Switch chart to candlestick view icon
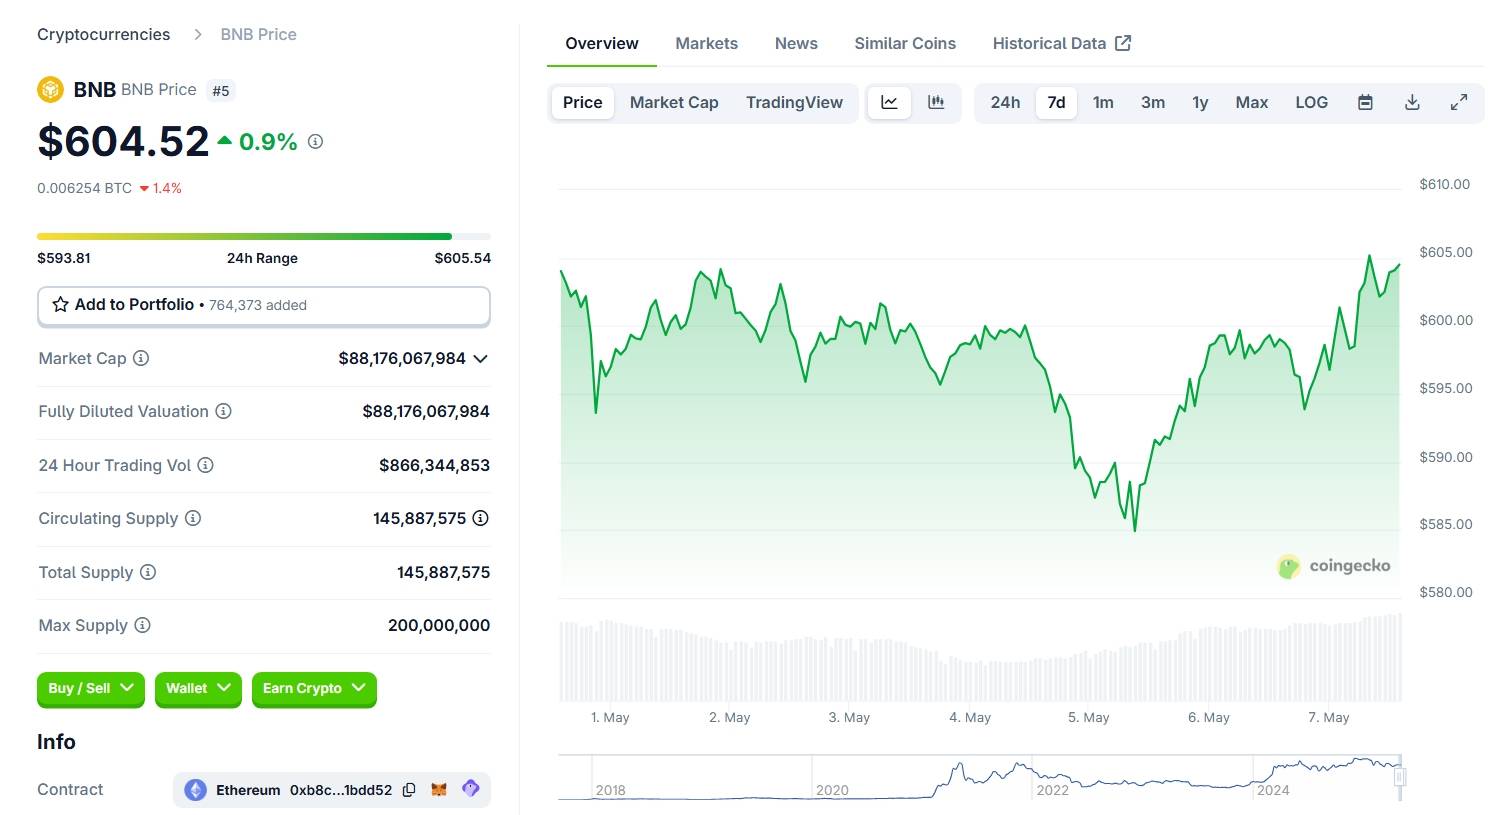Viewport: 1494px width, 815px height. coord(936,102)
